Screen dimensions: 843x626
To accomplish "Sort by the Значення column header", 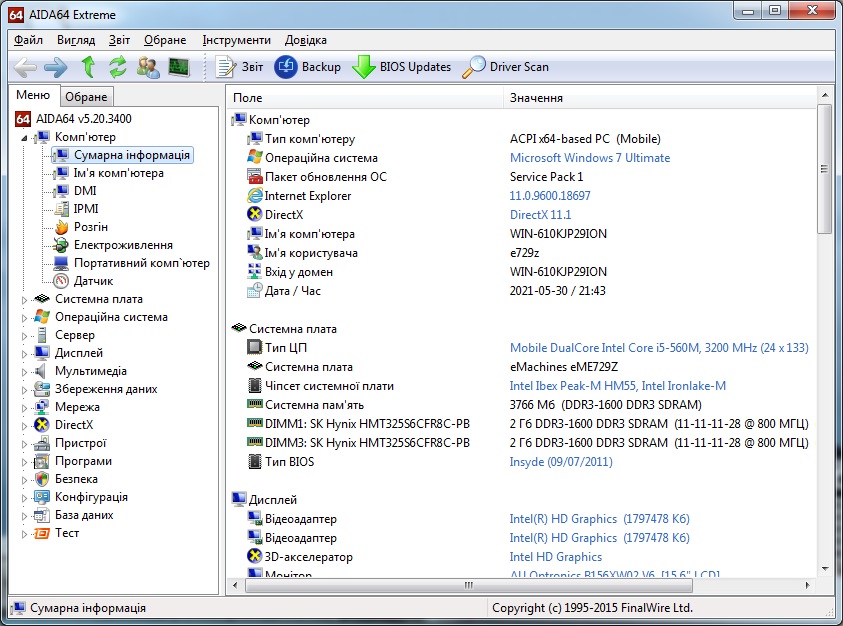I will pos(660,98).
